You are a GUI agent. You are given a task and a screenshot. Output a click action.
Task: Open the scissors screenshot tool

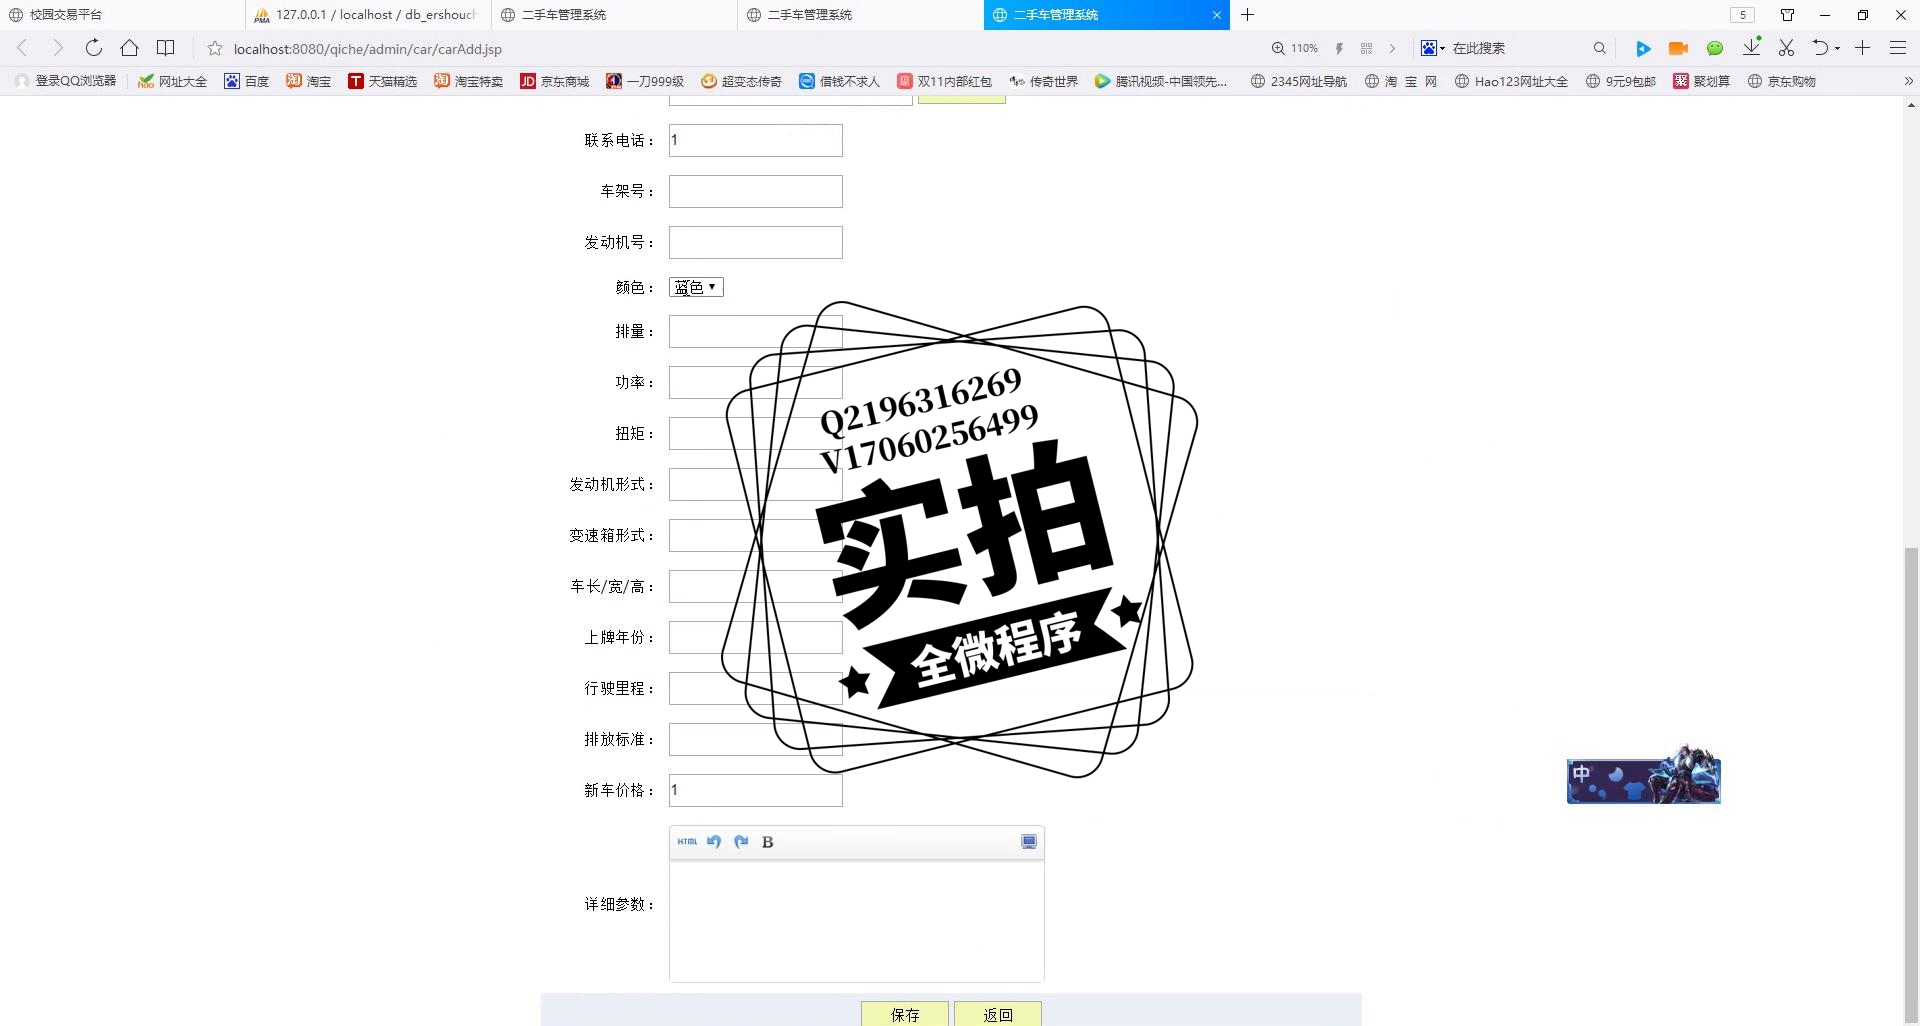[1787, 48]
